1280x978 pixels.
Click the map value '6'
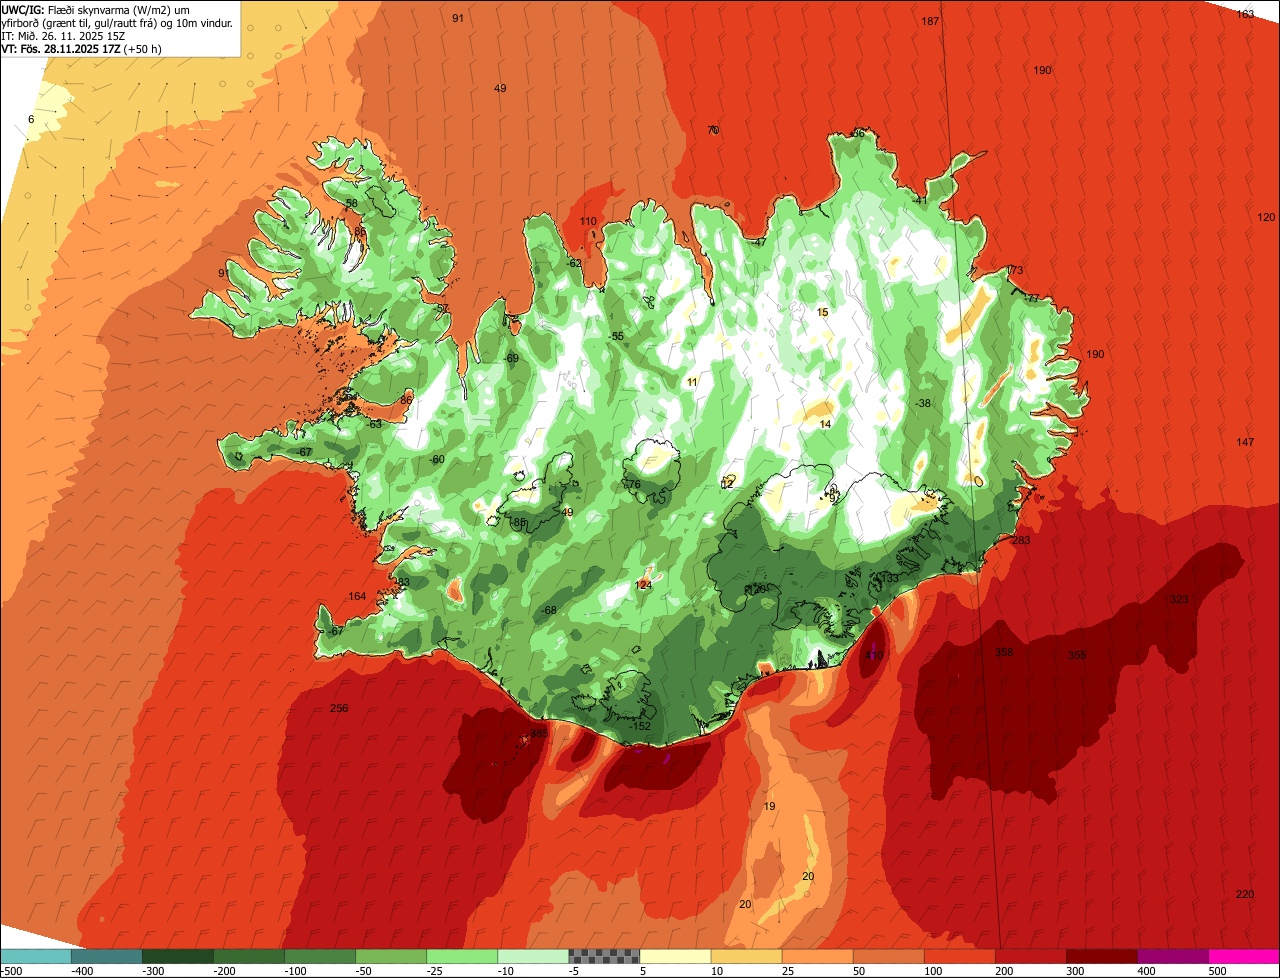(x=31, y=119)
